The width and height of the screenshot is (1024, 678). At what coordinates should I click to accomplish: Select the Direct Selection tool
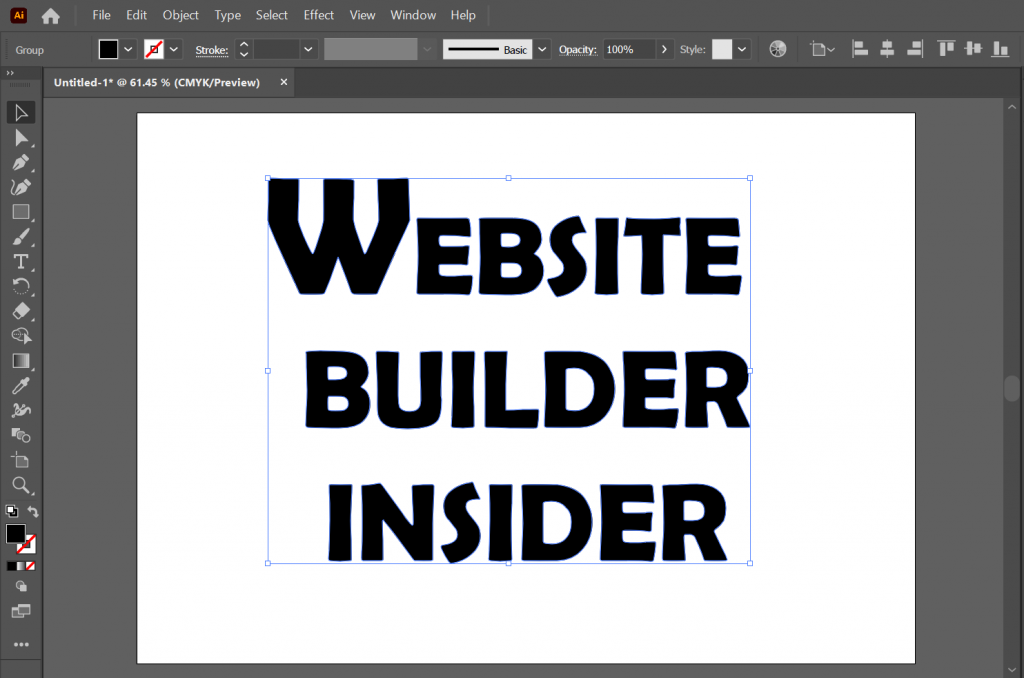(22, 137)
